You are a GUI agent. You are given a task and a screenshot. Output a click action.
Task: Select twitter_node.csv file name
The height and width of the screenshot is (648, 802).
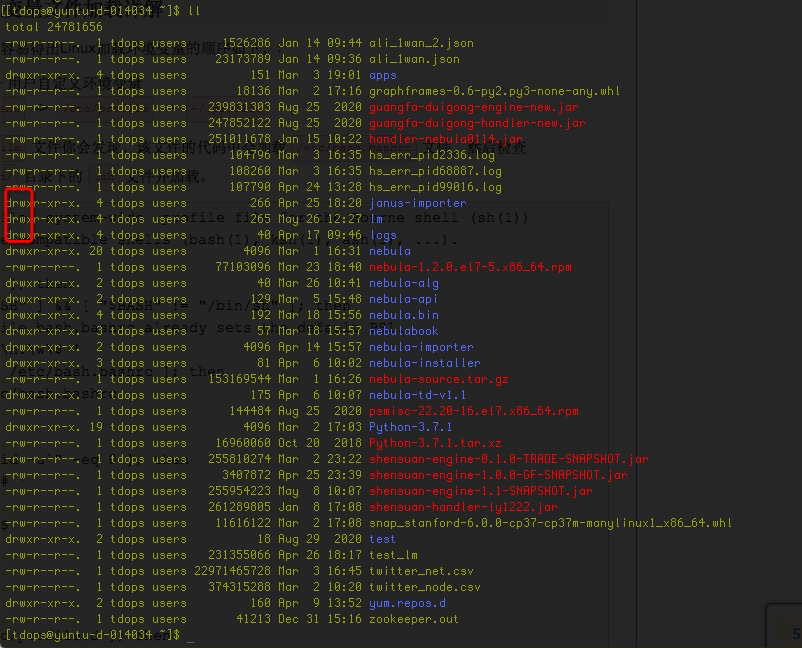pyautogui.click(x=425, y=587)
